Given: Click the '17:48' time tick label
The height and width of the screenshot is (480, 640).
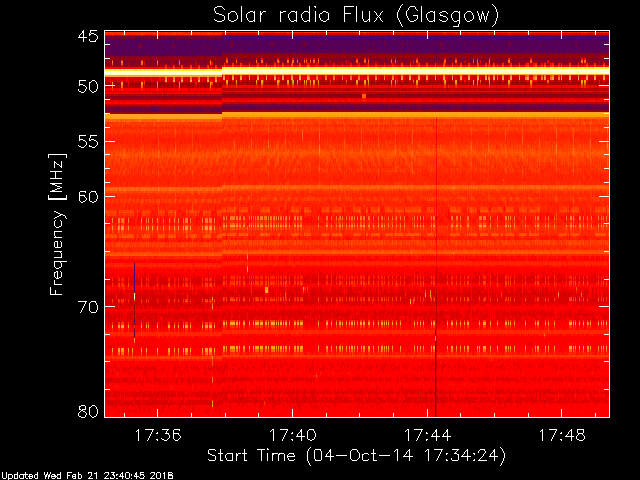Looking at the screenshot, I should click(562, 436).
